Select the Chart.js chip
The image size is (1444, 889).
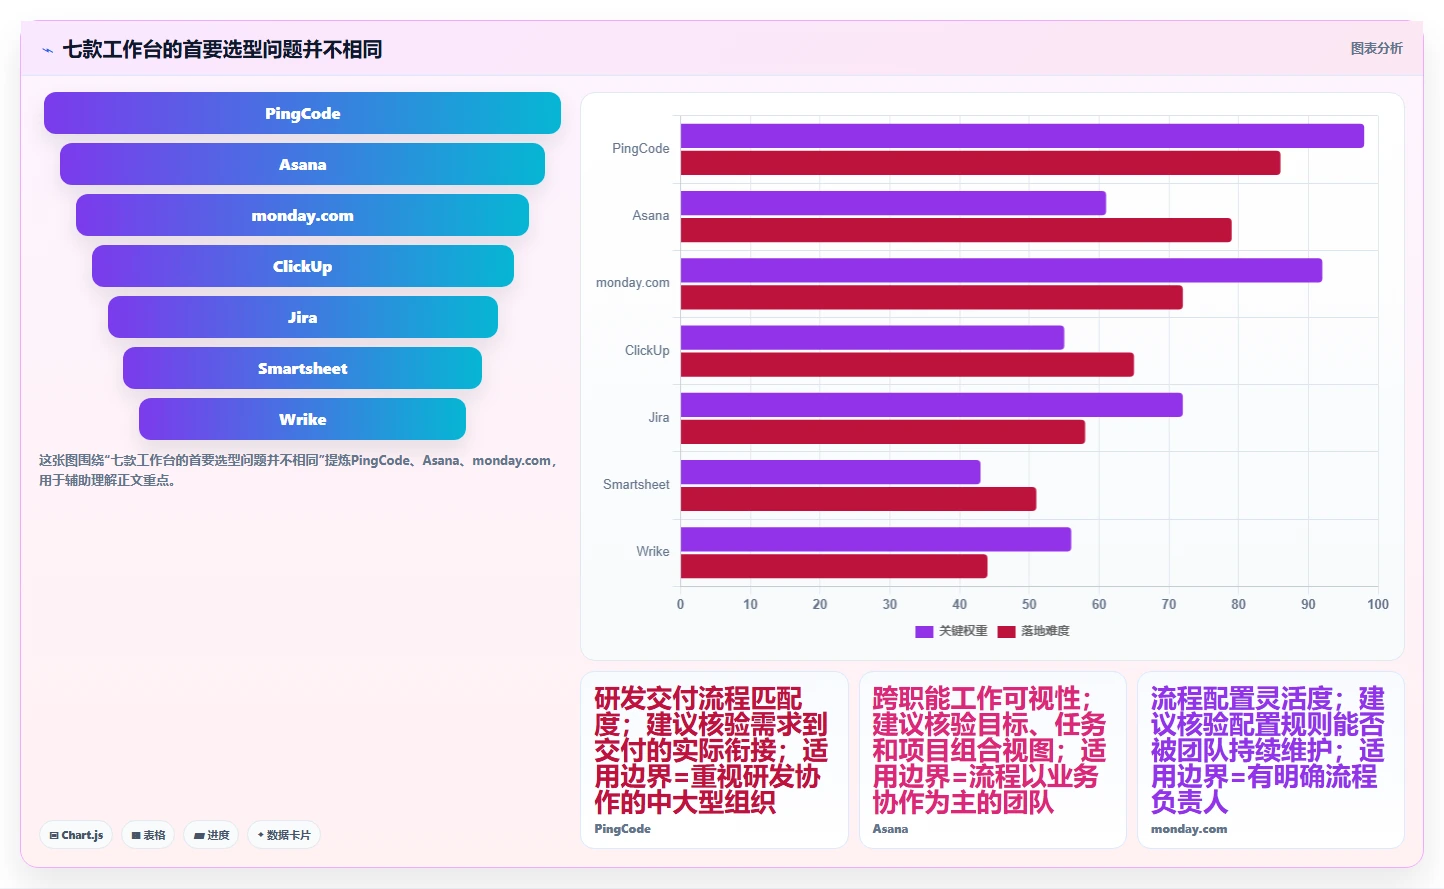76,835
